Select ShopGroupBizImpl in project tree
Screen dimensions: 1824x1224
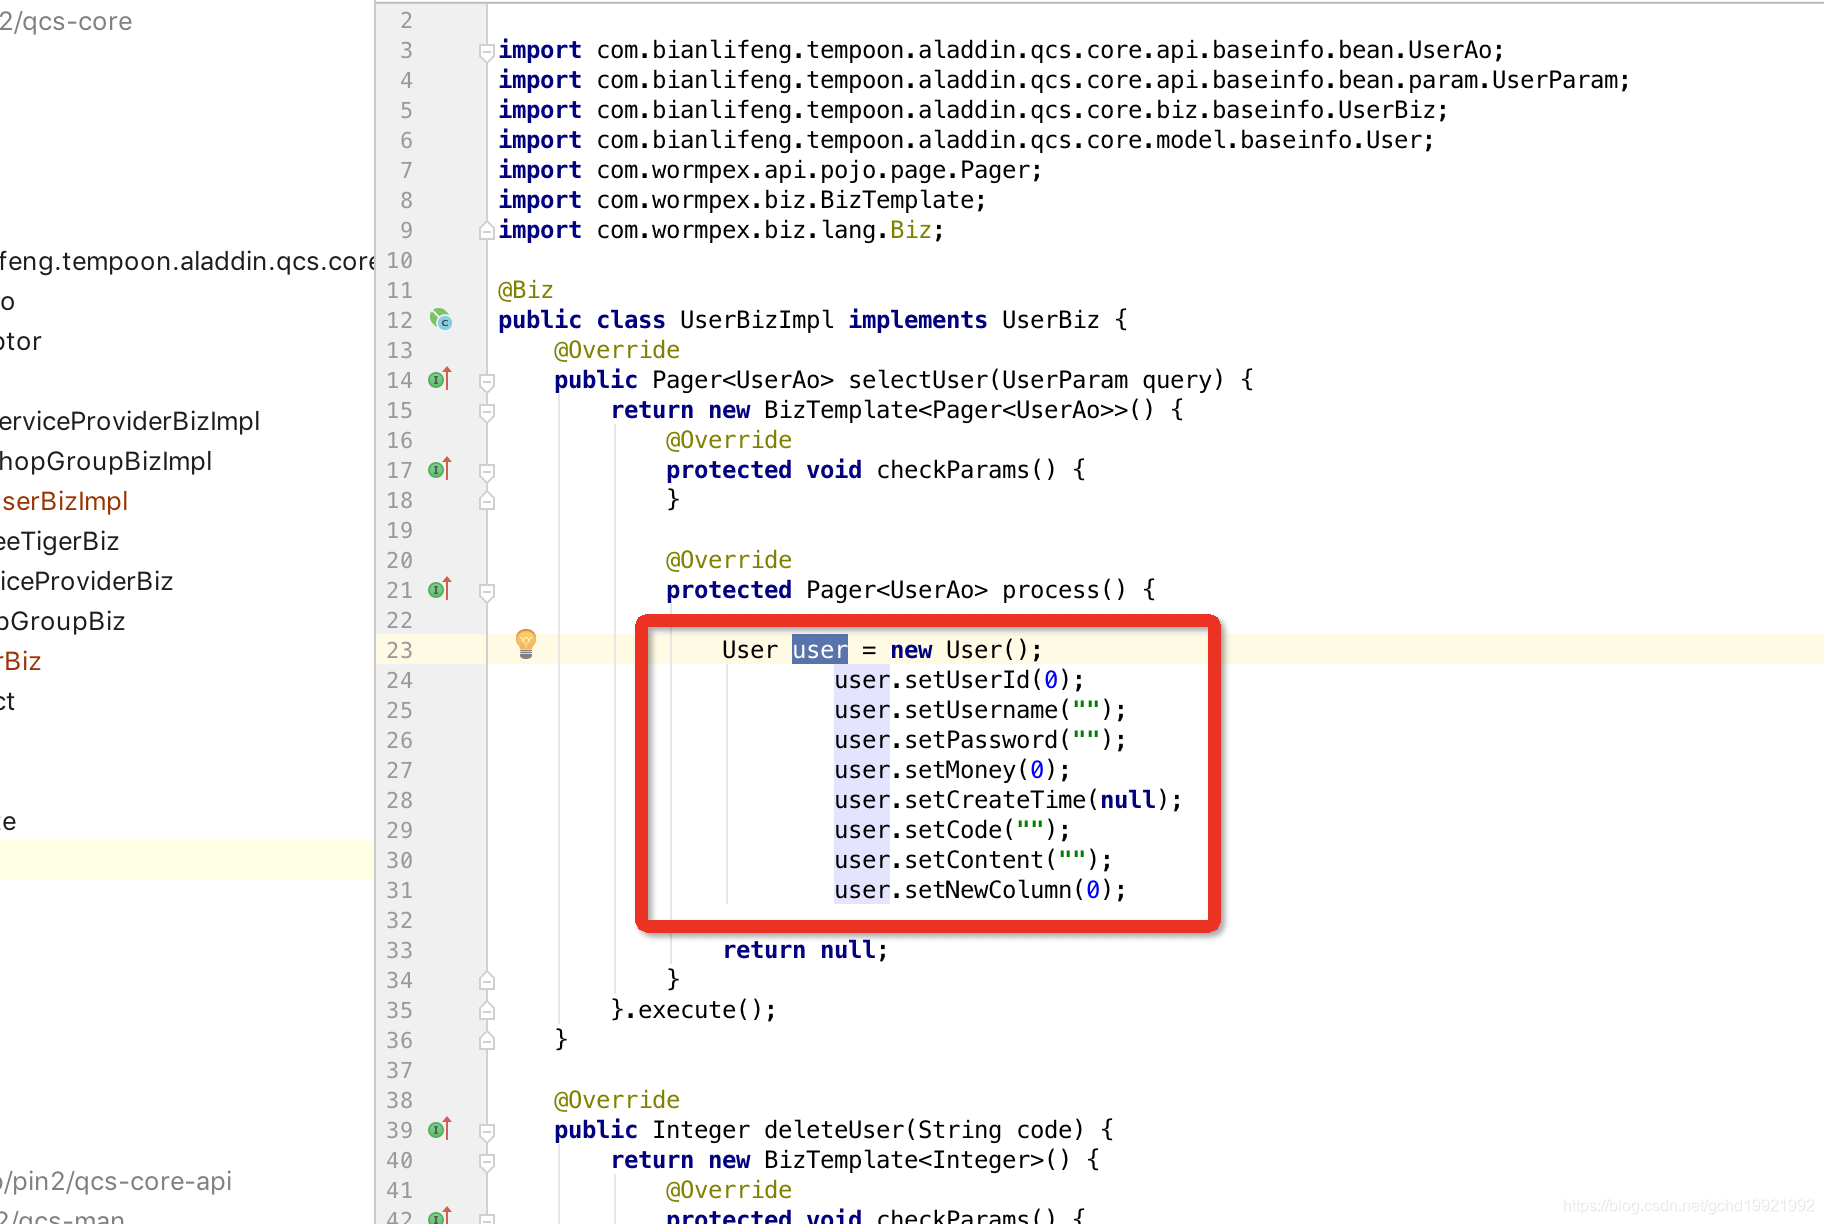pos(106,461)
